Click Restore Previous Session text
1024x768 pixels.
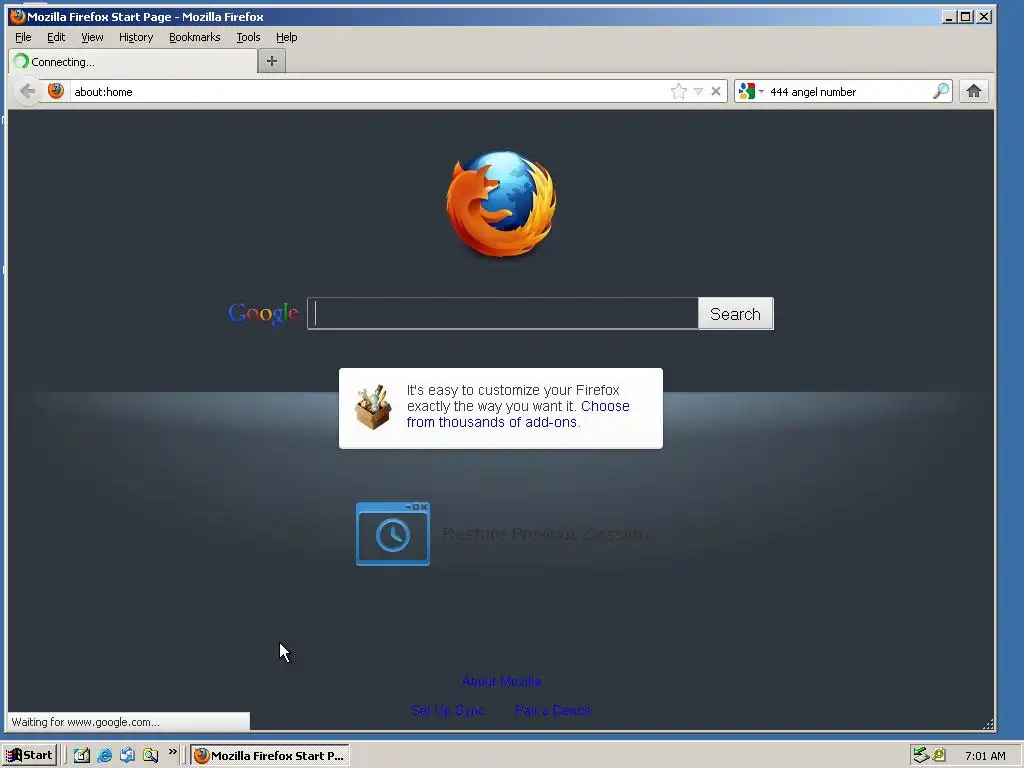[545, 534]
